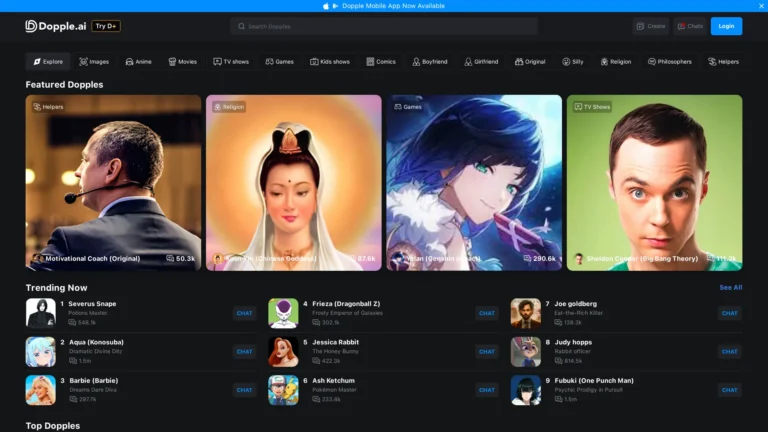Open Ash Ketchum's avatar icon
Viewport: 768px width, 432px height.
[283, 390]
